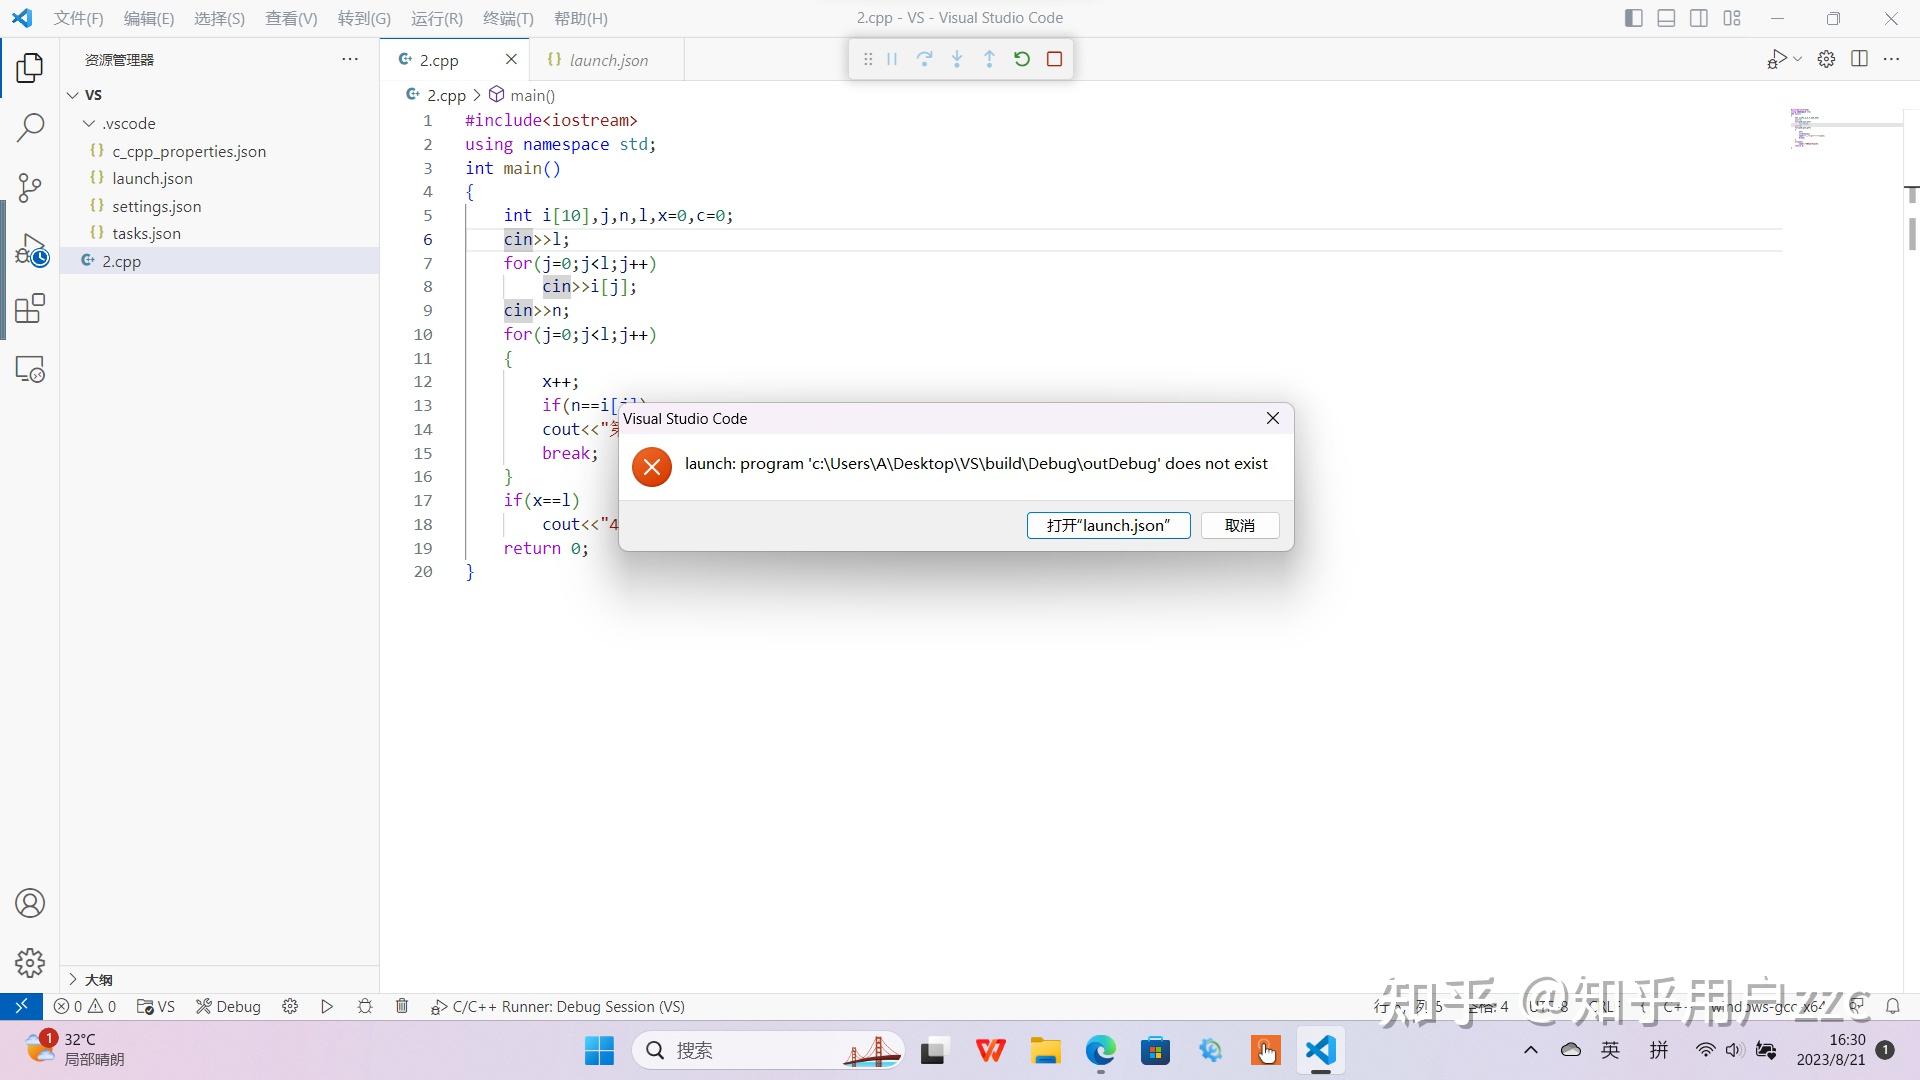The image size is (1920, 1080).
Task: Click the Windows Start button
Action: (599, 1050)
